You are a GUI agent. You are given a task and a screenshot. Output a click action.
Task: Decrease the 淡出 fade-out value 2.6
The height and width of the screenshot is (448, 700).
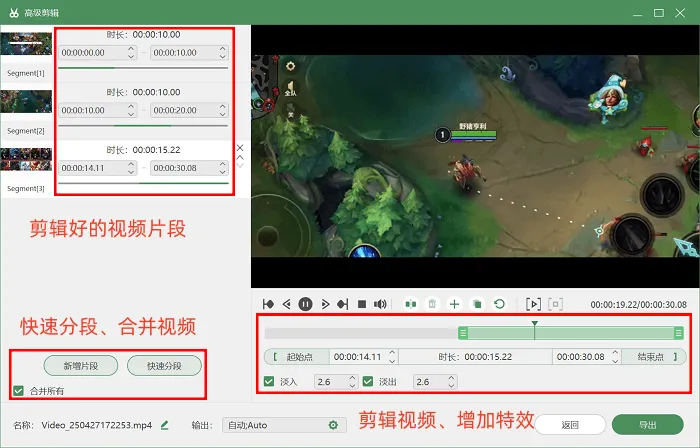451,386
